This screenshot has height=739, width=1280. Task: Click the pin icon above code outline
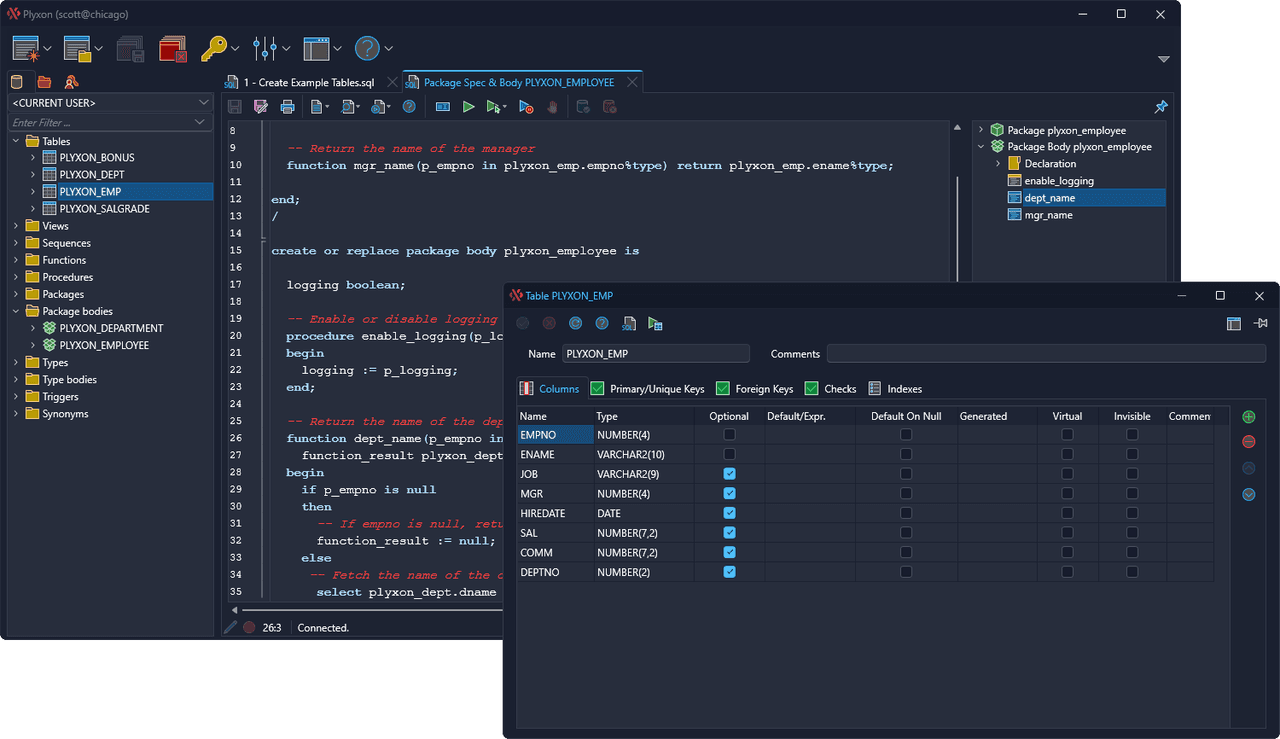1161,106
